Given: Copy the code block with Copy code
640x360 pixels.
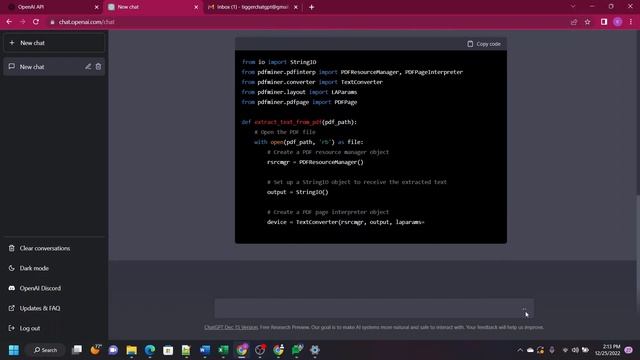Looking at the screenshot, I should pos(484,44).
